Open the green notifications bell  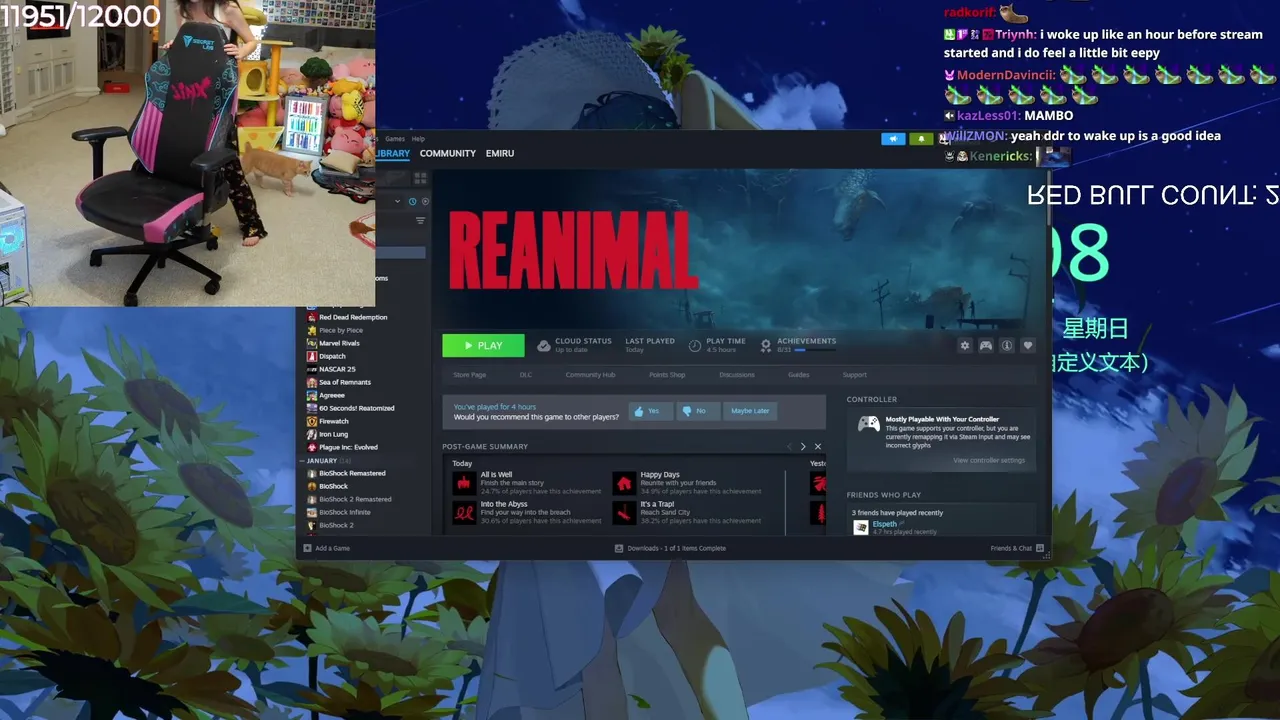coord(921,139)
